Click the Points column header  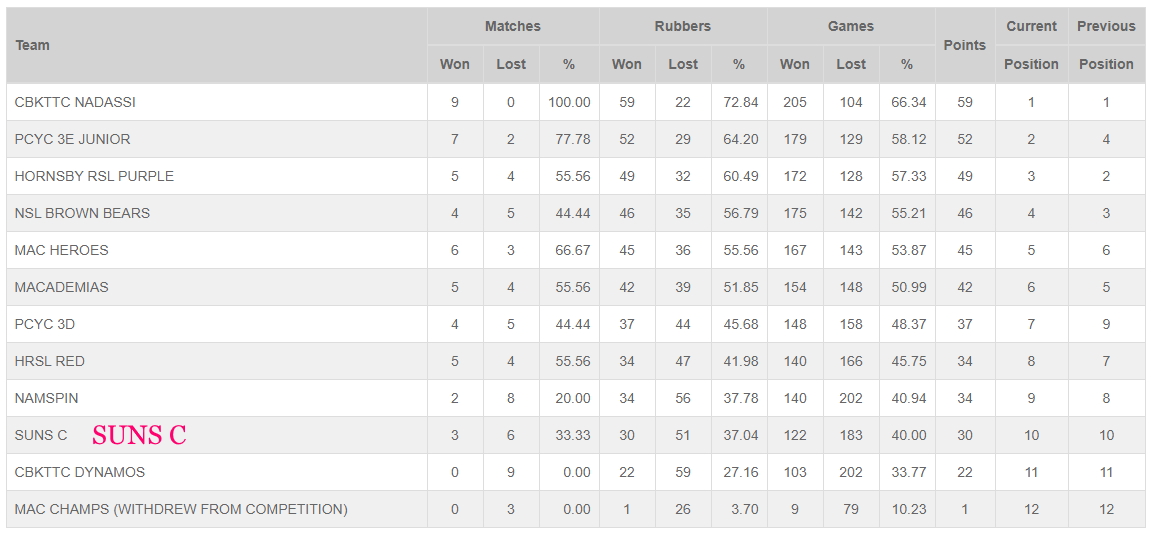pyautogui.click(x=965, y=46)
